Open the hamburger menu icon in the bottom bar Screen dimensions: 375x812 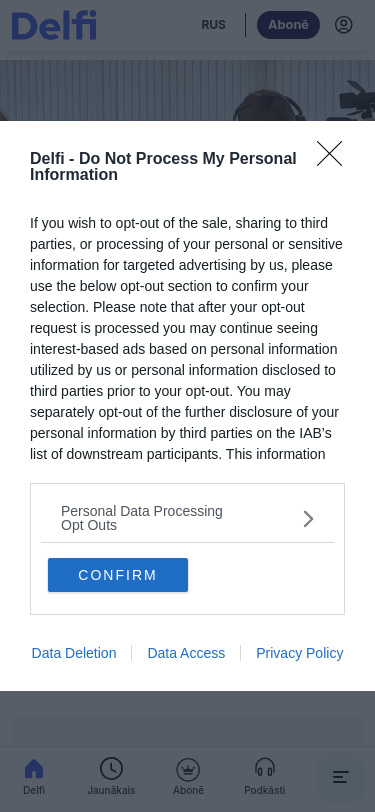click(x=340, y=777)
